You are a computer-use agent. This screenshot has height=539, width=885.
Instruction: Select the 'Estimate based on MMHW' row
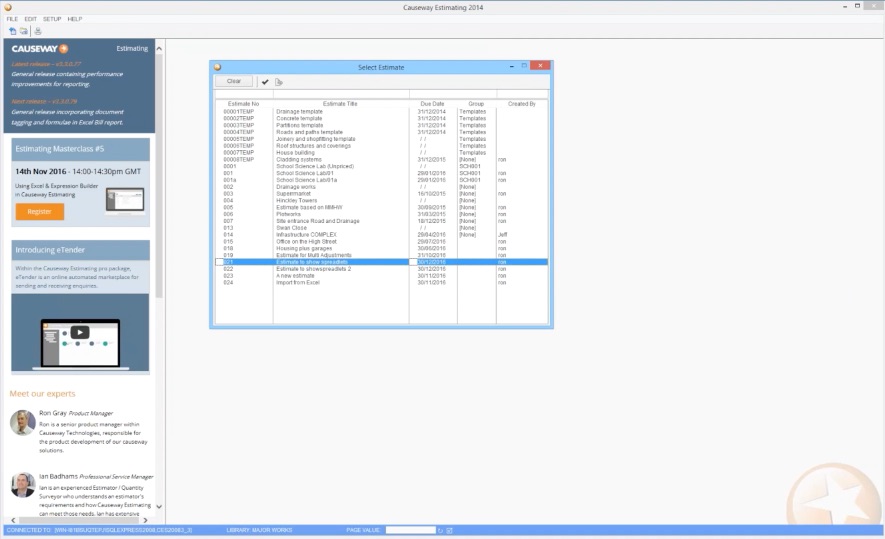pyautogui.click(x=382, y=207)
